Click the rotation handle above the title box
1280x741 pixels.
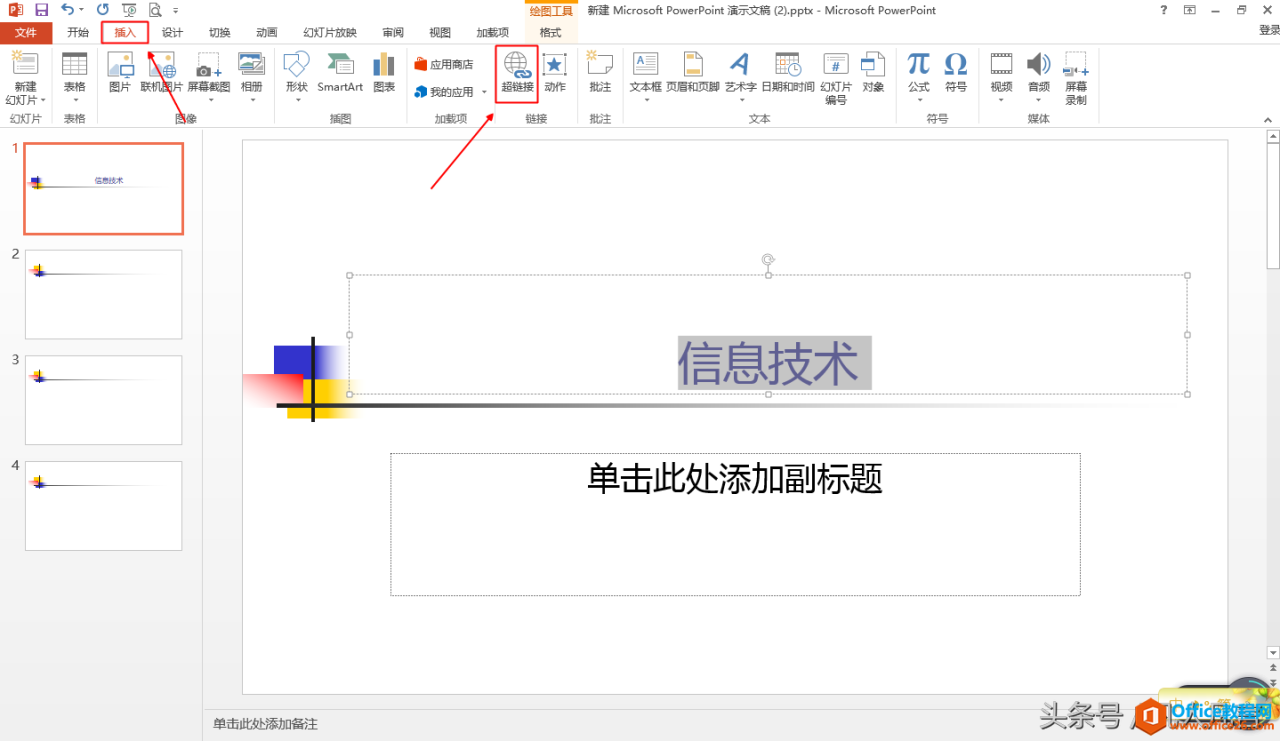pyautogui.click(x=768, y=260)
